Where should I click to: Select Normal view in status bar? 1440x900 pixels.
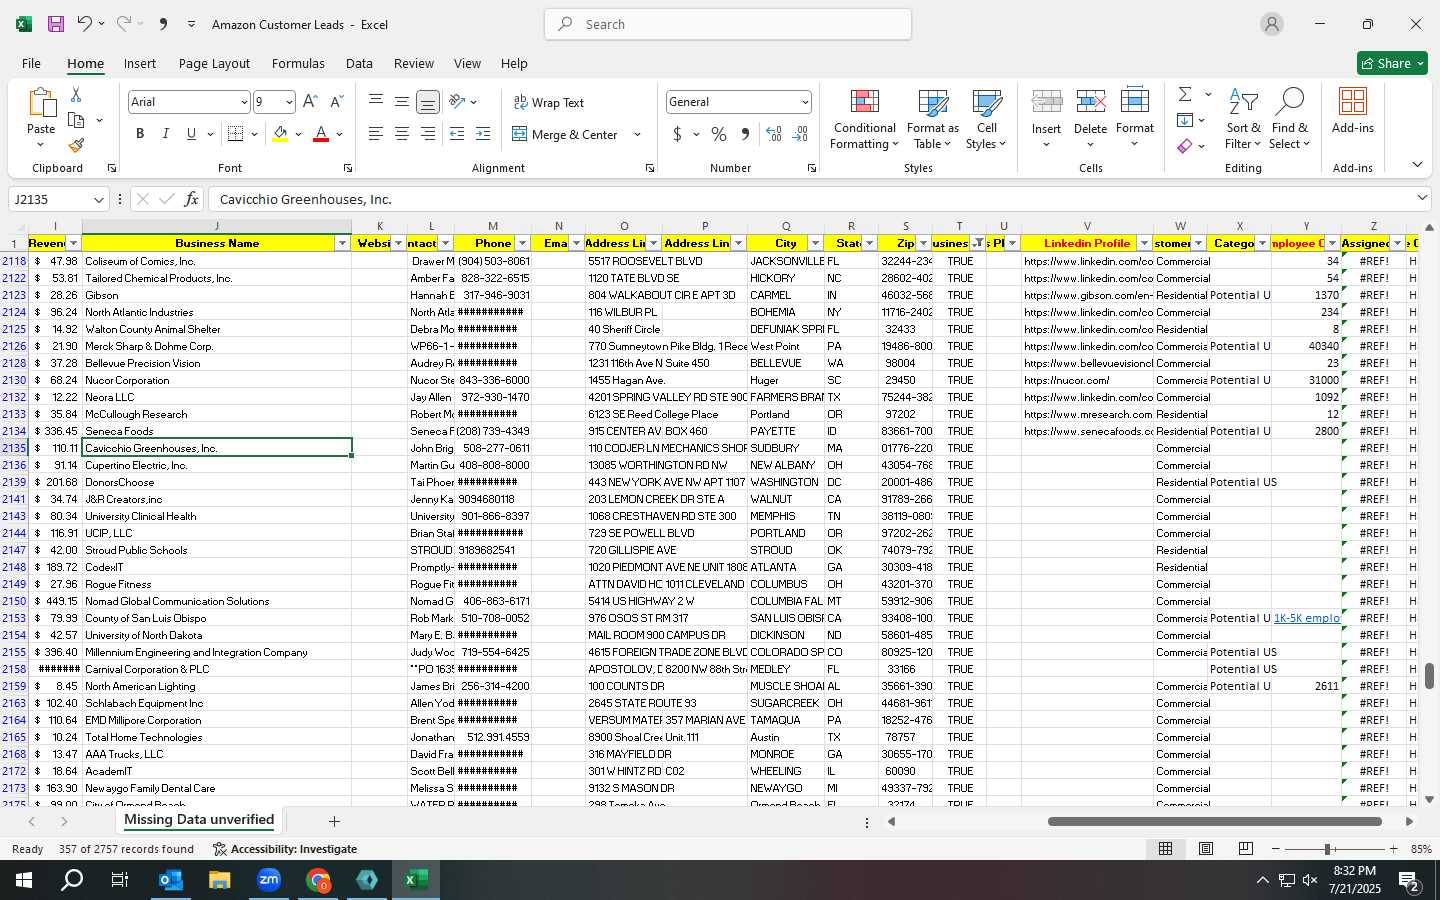(1165, 849)
